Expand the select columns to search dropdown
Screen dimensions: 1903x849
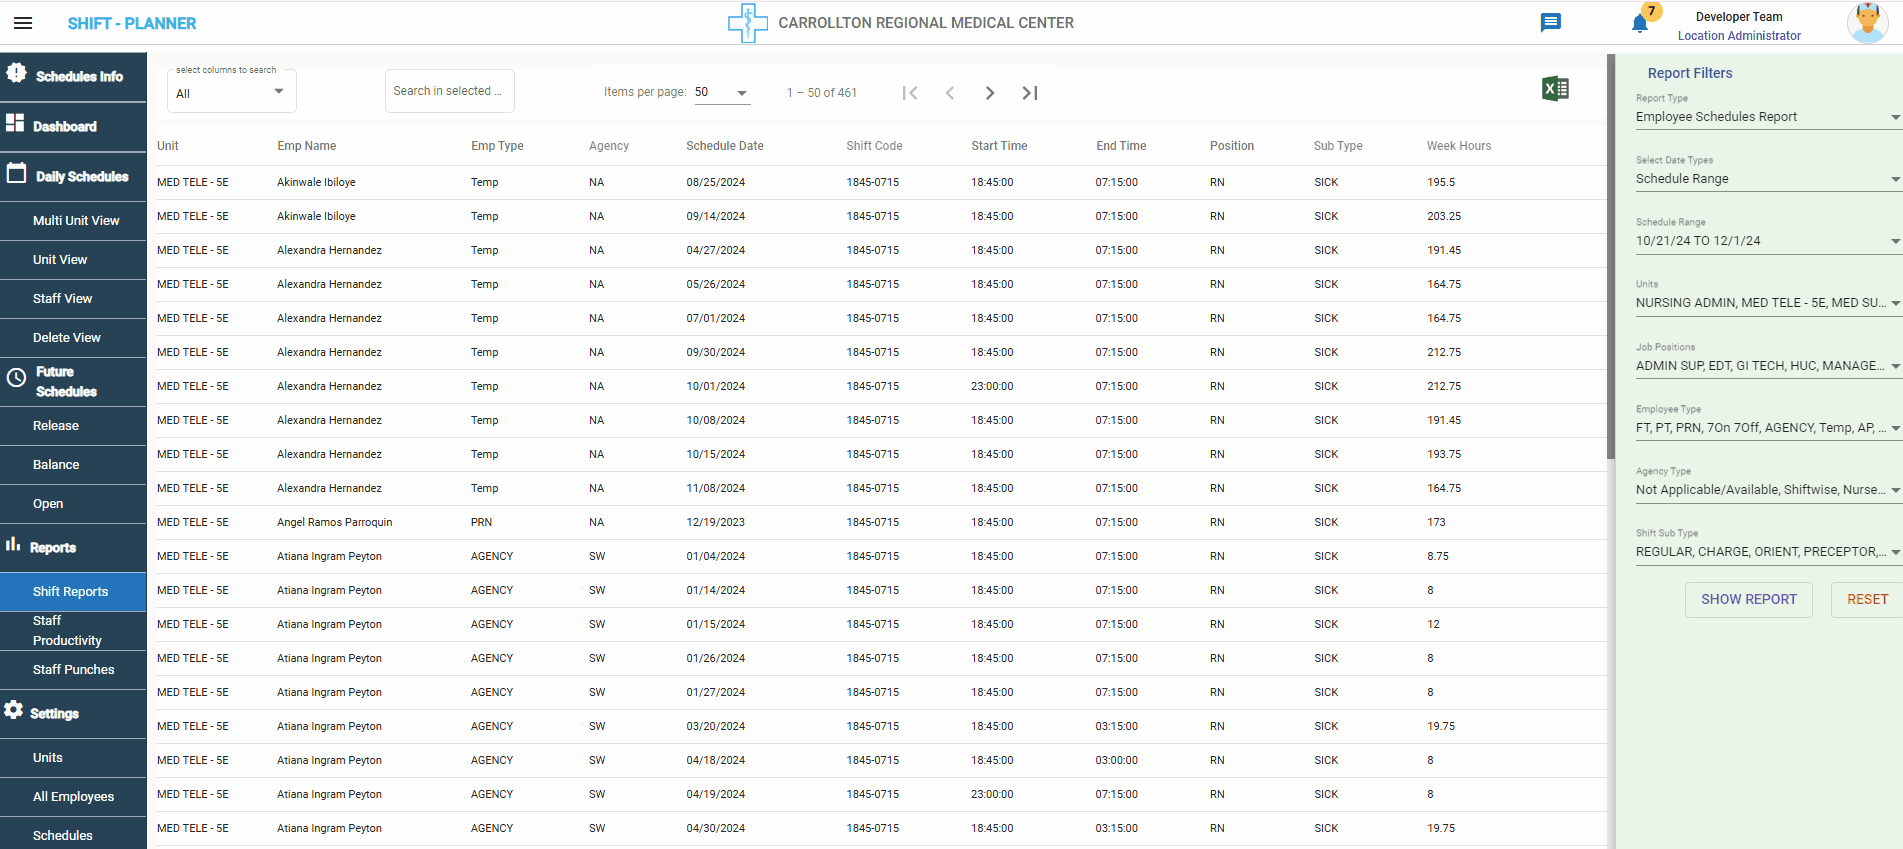point(231,93)
